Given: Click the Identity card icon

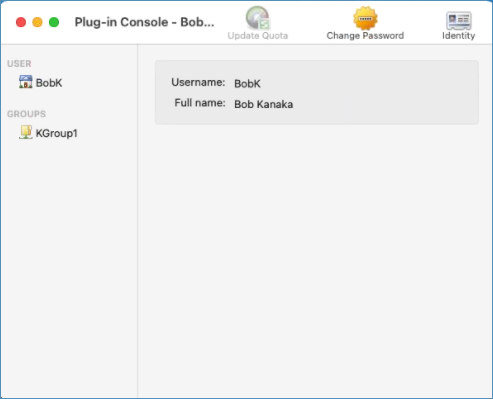Looking at the screenshot, I should click(x=459, y=20).
